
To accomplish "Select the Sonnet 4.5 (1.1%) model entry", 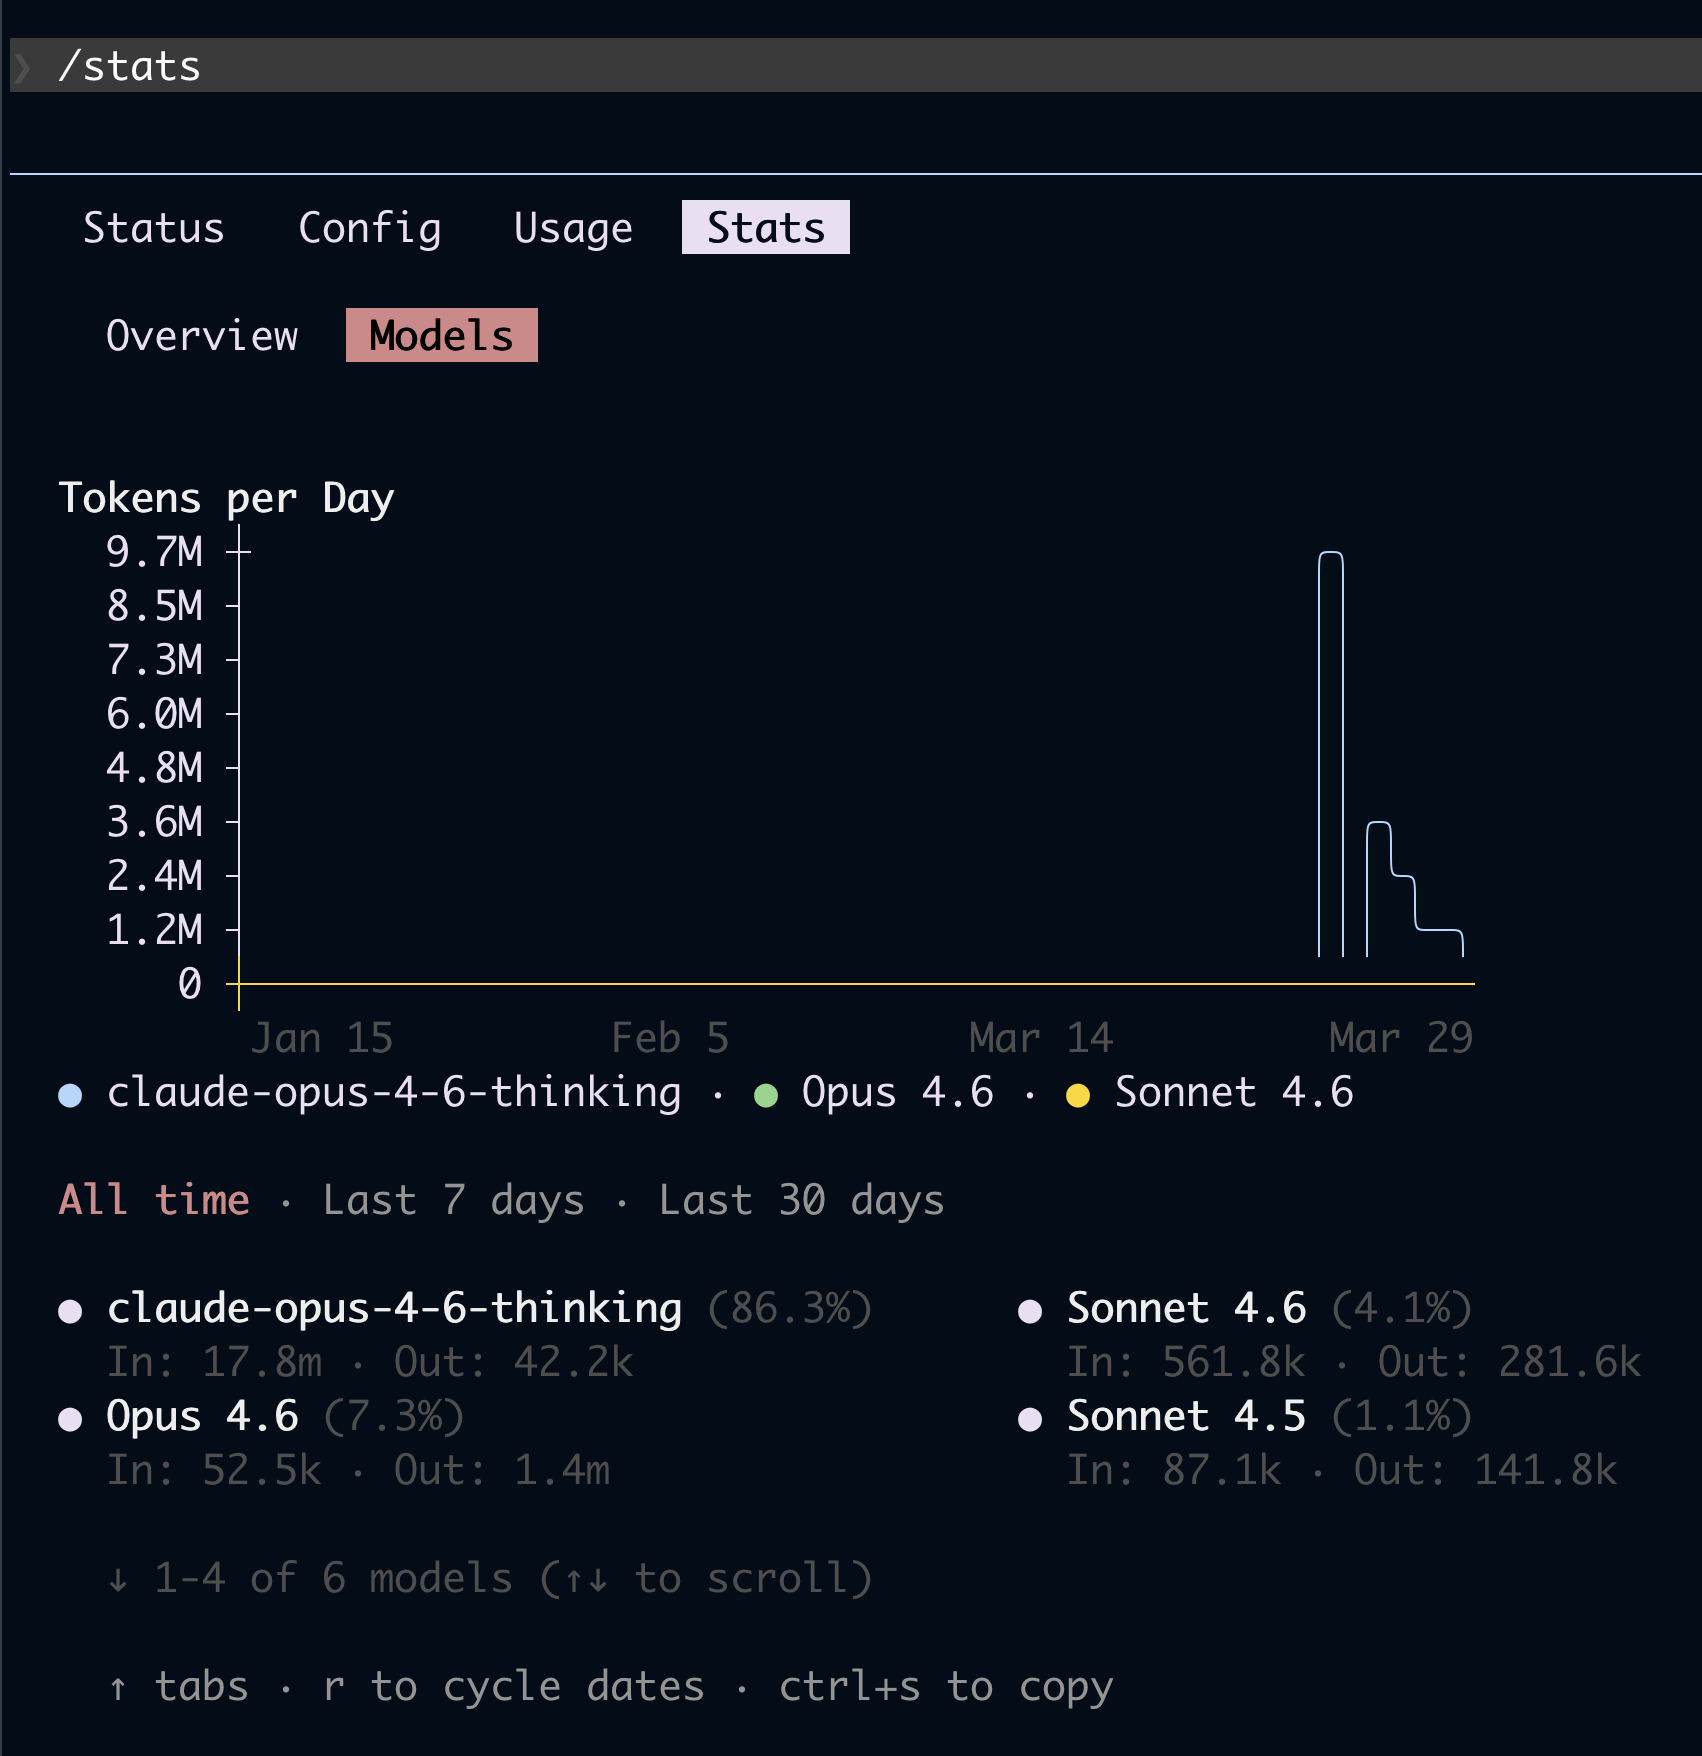I will [1245, 1416].
